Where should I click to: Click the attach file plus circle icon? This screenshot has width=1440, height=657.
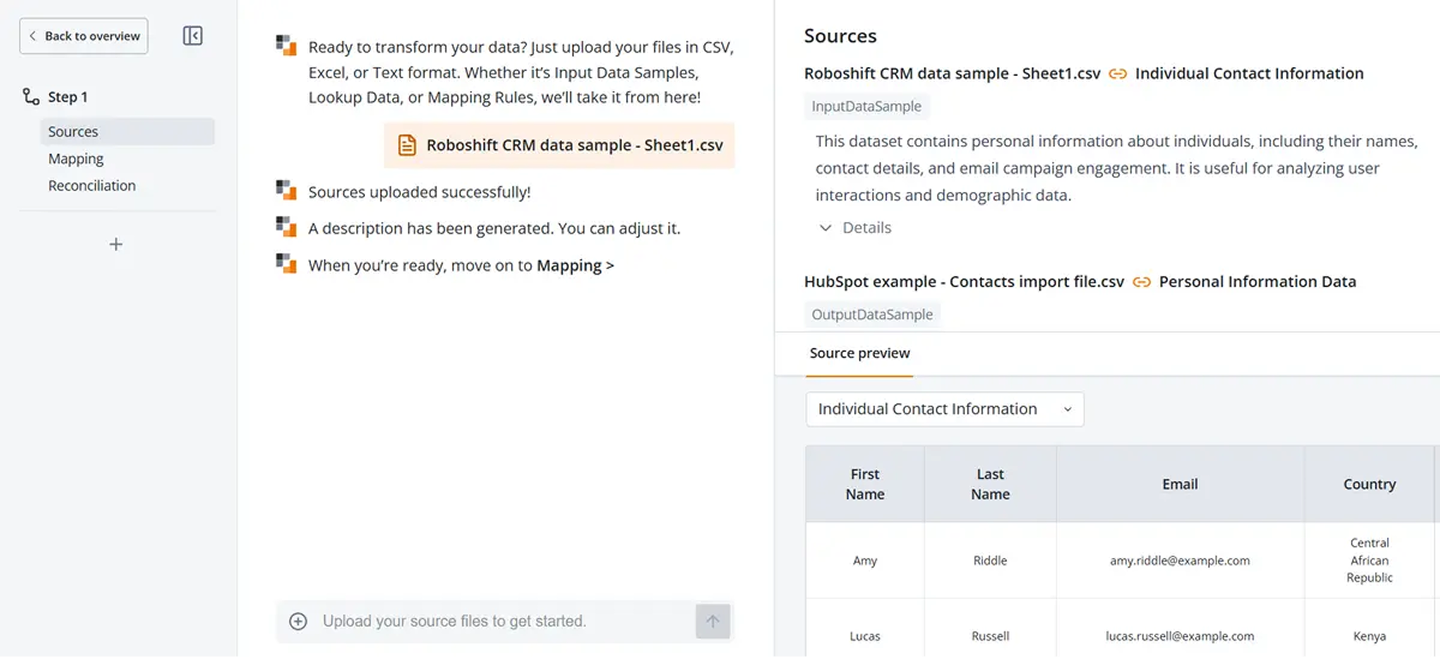pos(298,621)
